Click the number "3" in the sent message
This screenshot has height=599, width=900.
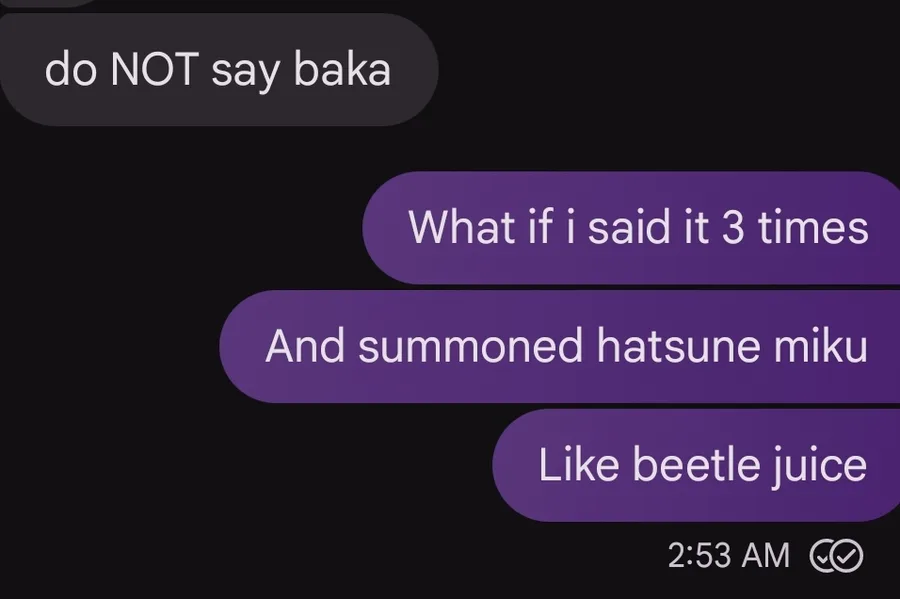coord(733,228)
